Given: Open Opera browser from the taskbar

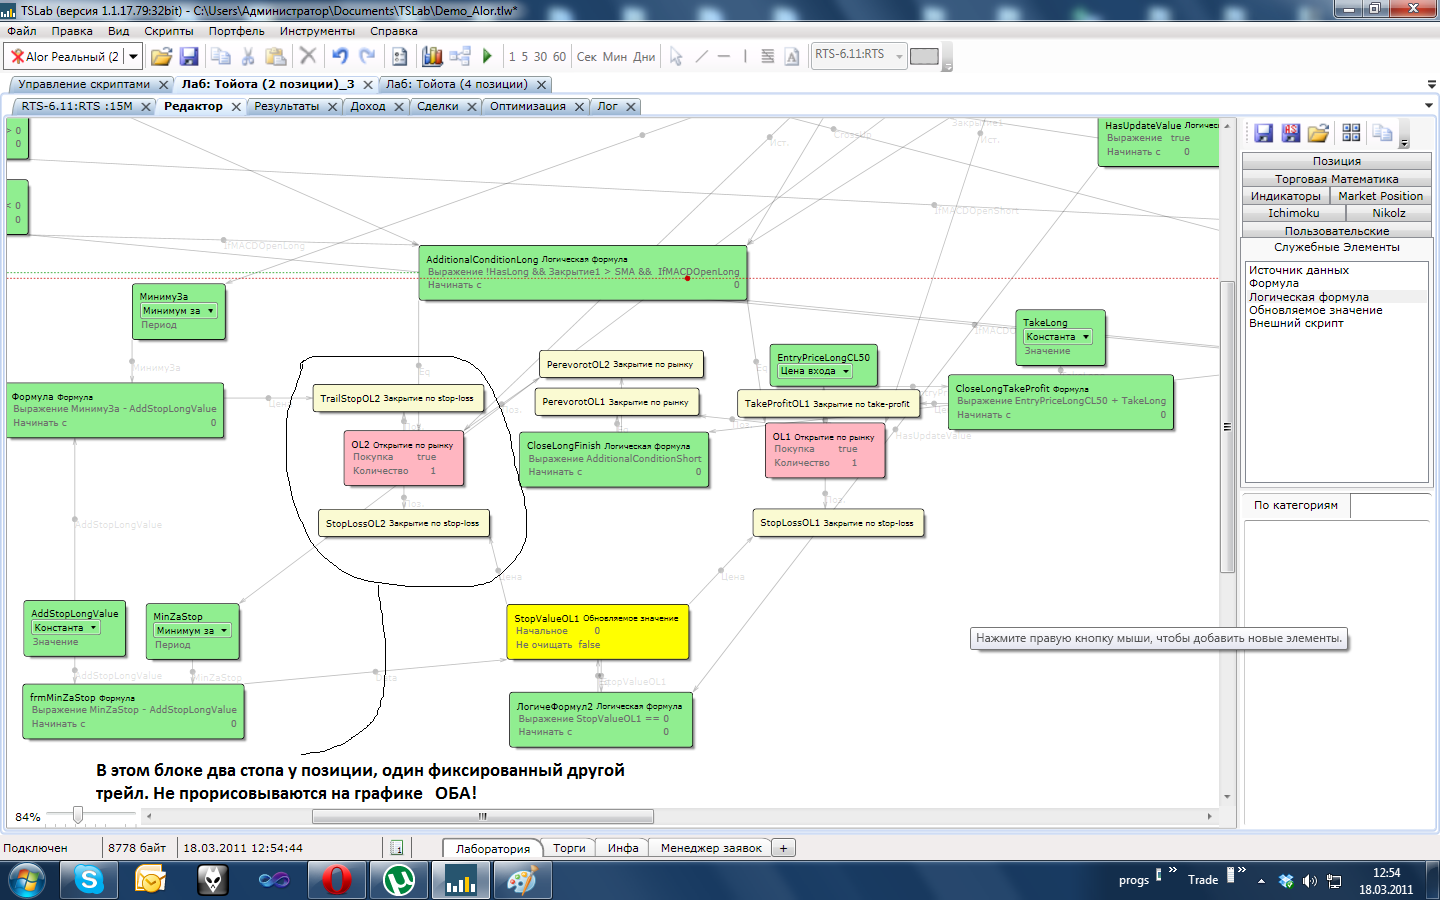Looking at the screenshot, I should pyautogui.click(x=337, y=880).
